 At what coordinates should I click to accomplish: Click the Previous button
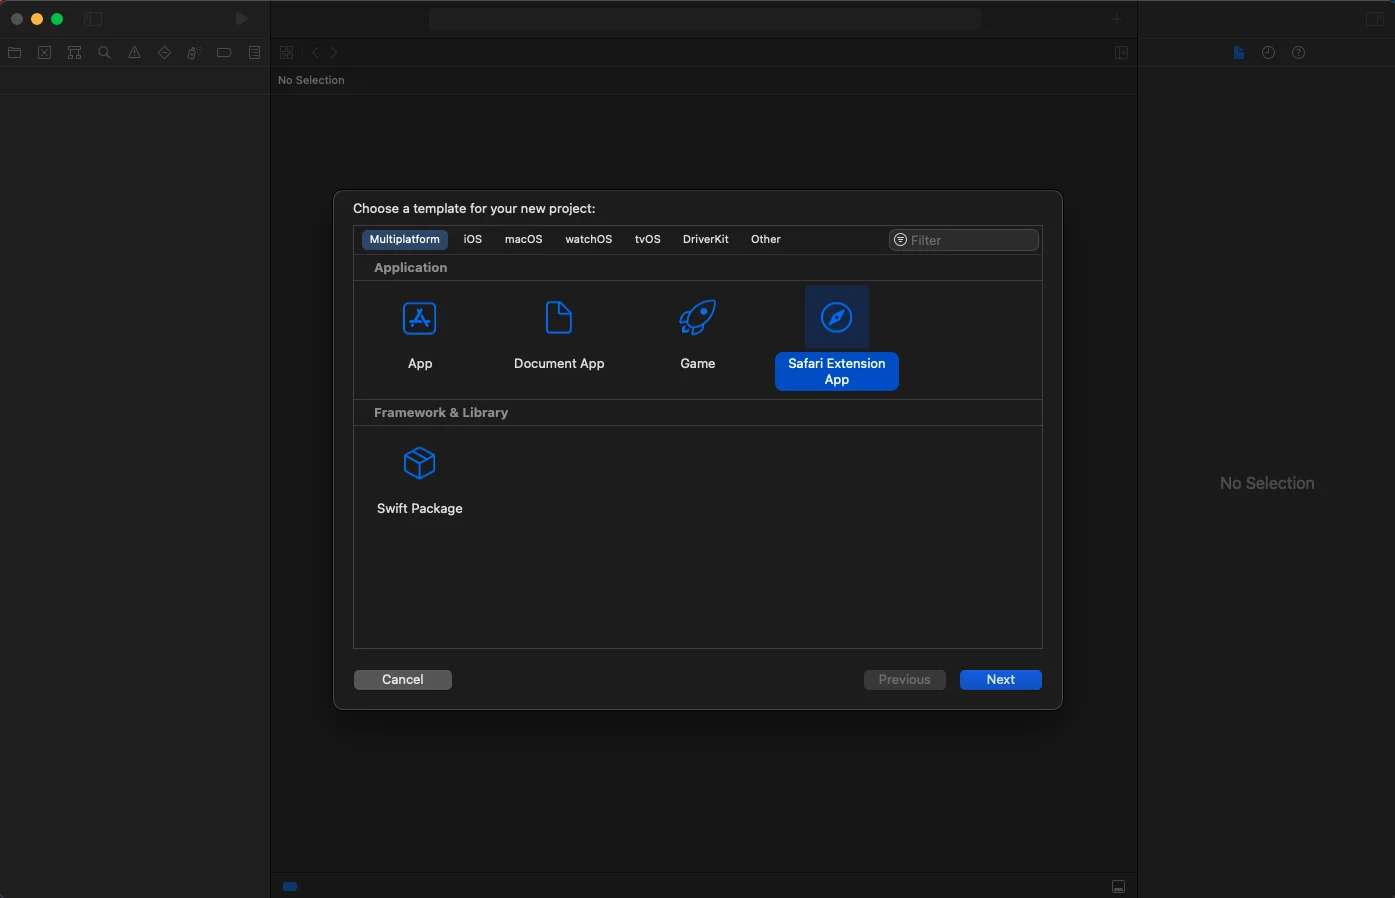905,680
